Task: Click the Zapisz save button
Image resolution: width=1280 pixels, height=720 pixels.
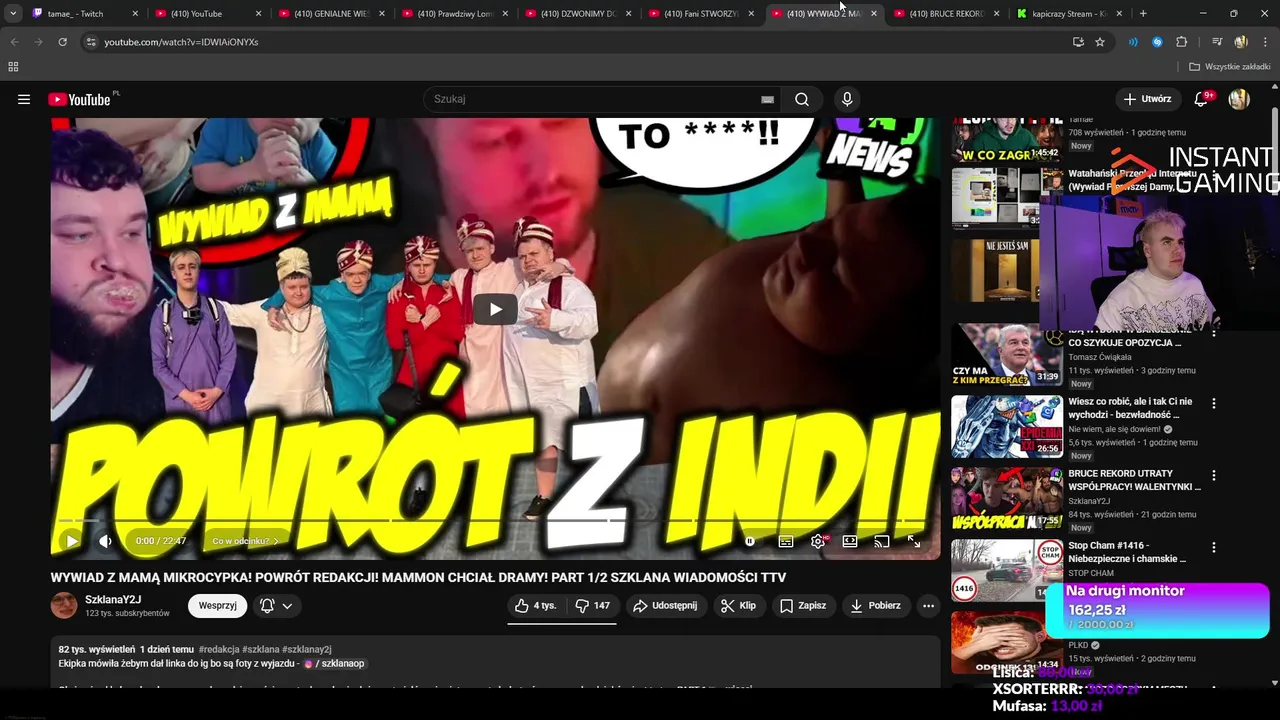Action: [803, 606]
